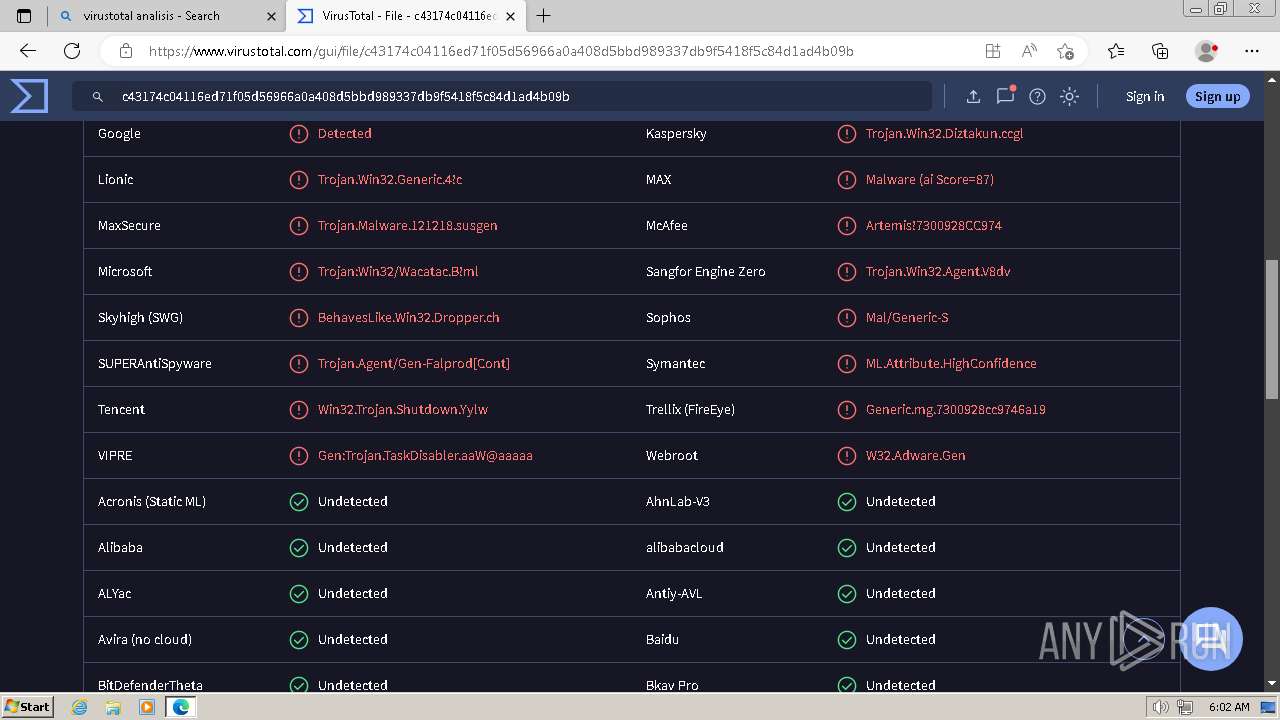Toggle the light/dark theme icon
Screen dimensions: 1280x720
click(1069, 97)
